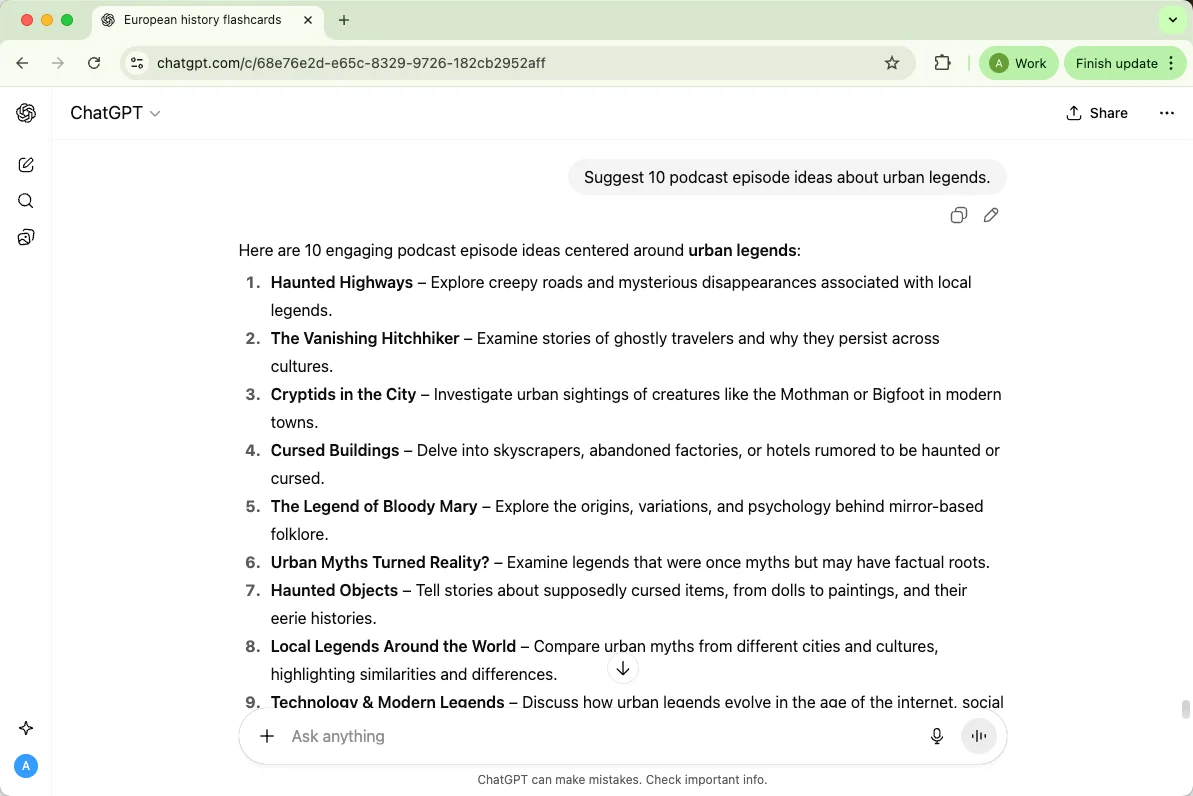Open search chats magnifier icon
Viewport: 1193px width, 796px height.
point(26,201)
